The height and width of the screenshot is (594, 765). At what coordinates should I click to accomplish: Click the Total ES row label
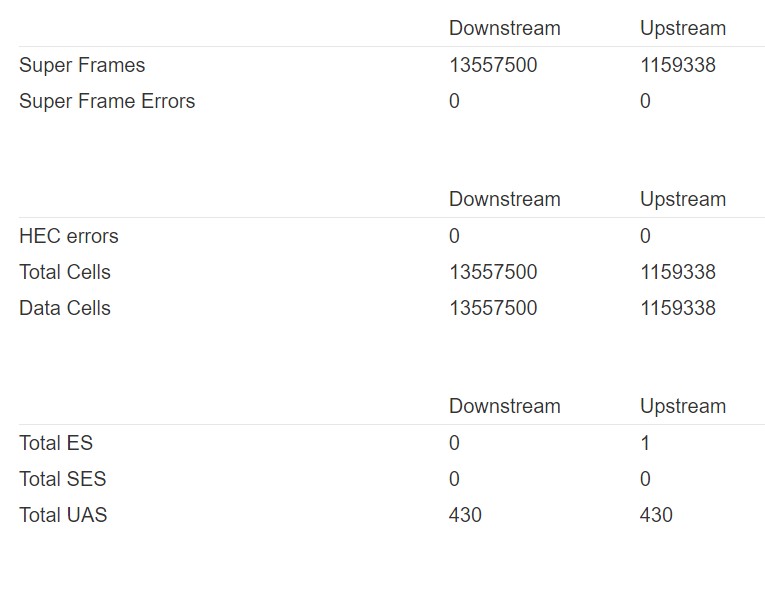coord(56,443)
